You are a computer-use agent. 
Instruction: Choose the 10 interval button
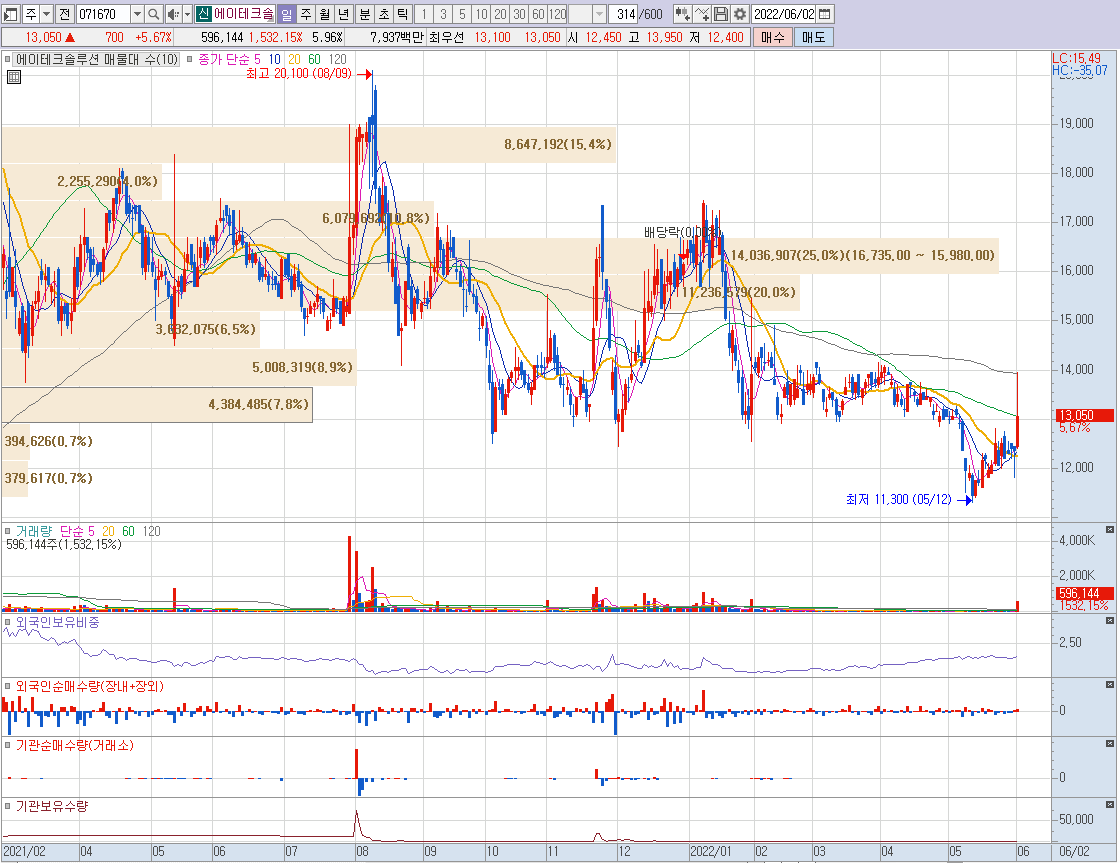(x=481, y=14)
